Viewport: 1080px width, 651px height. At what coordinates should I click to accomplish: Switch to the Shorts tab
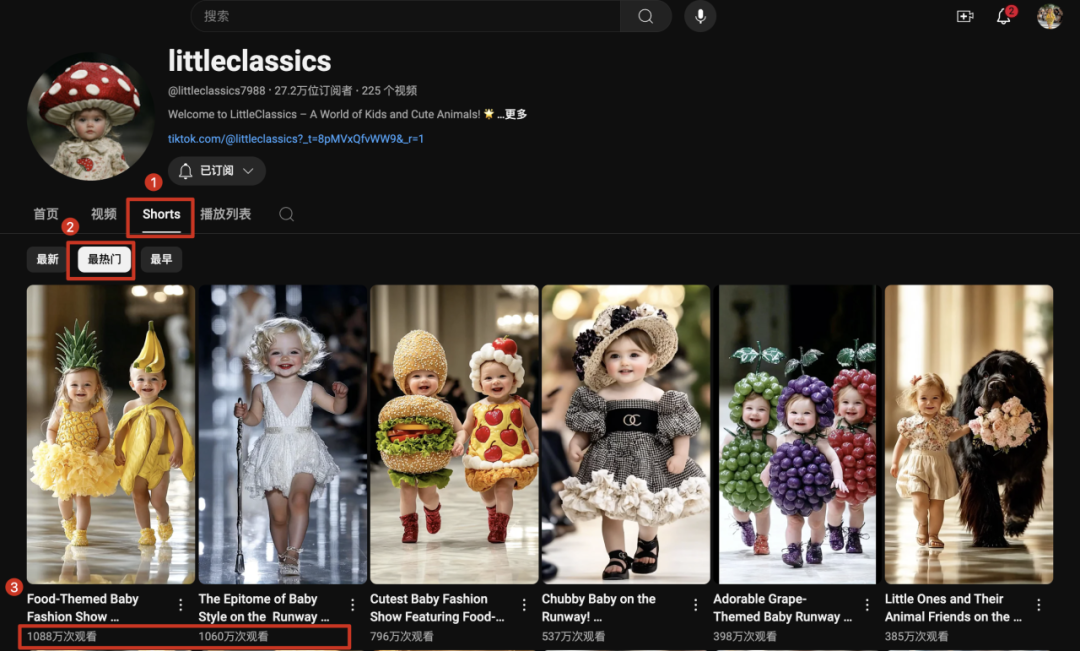pos(161,214)
